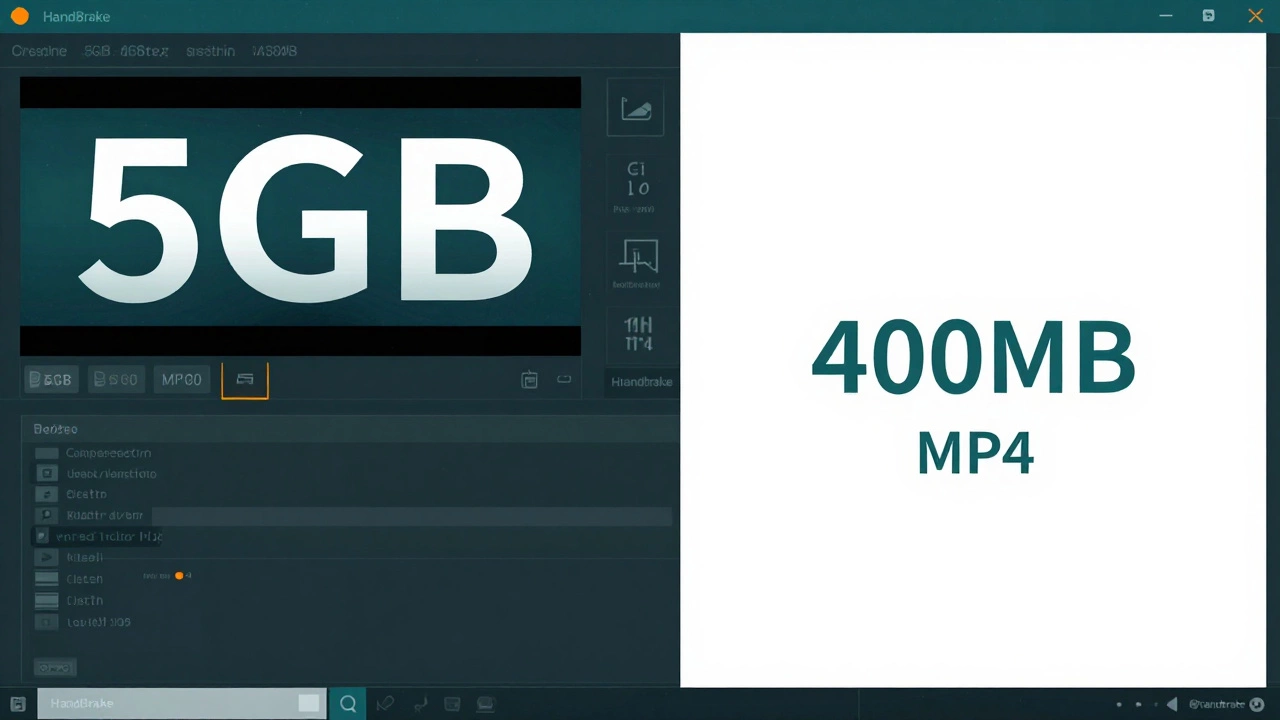
Task: Open File Explorer from the taskbar
Action: coord(17,703)
